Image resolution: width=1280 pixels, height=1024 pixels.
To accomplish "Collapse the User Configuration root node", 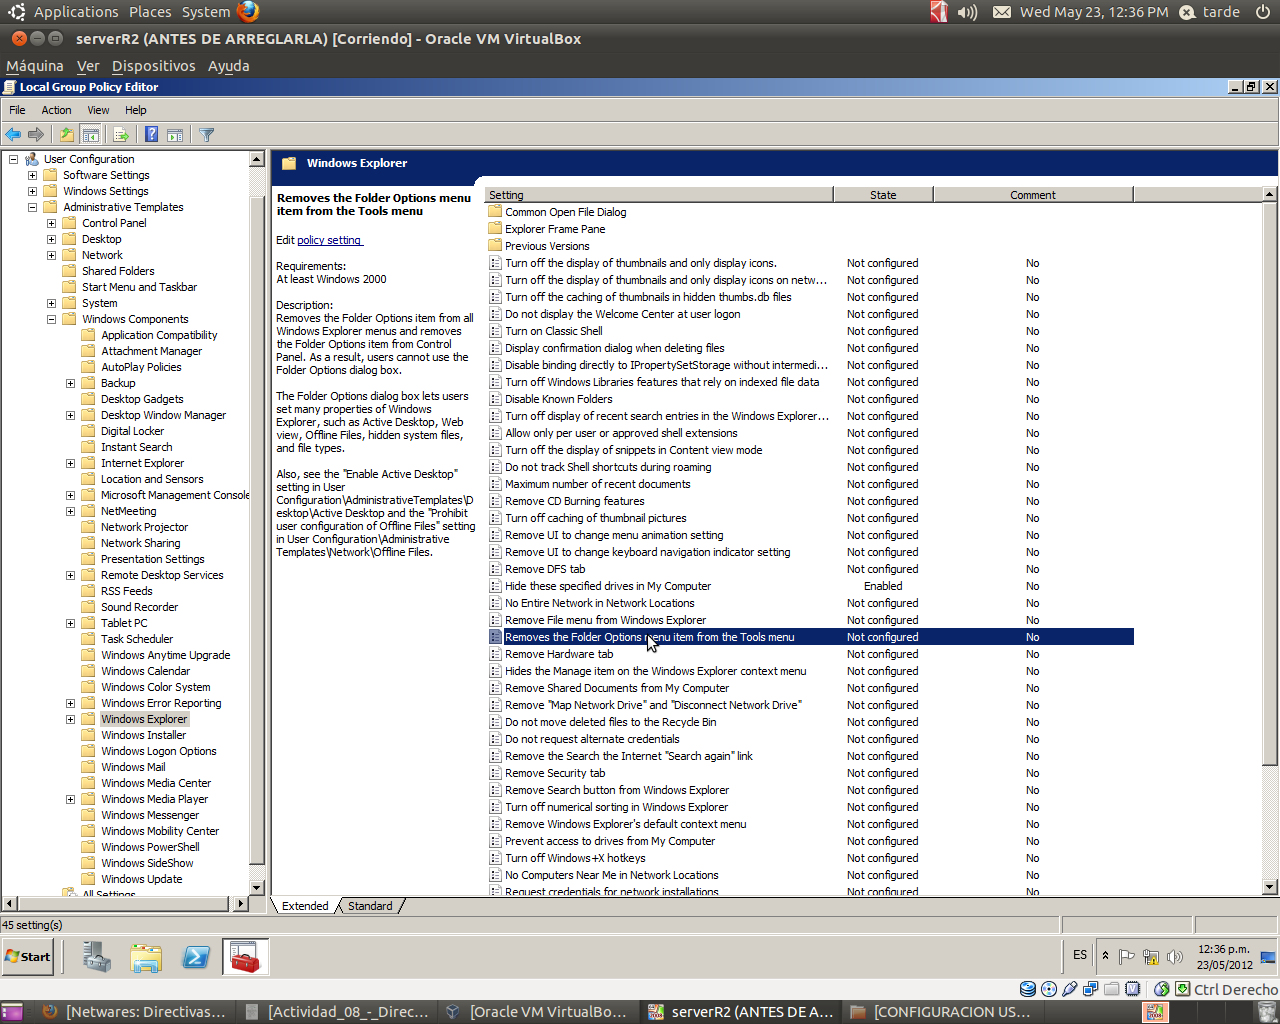I will point(13,159).
